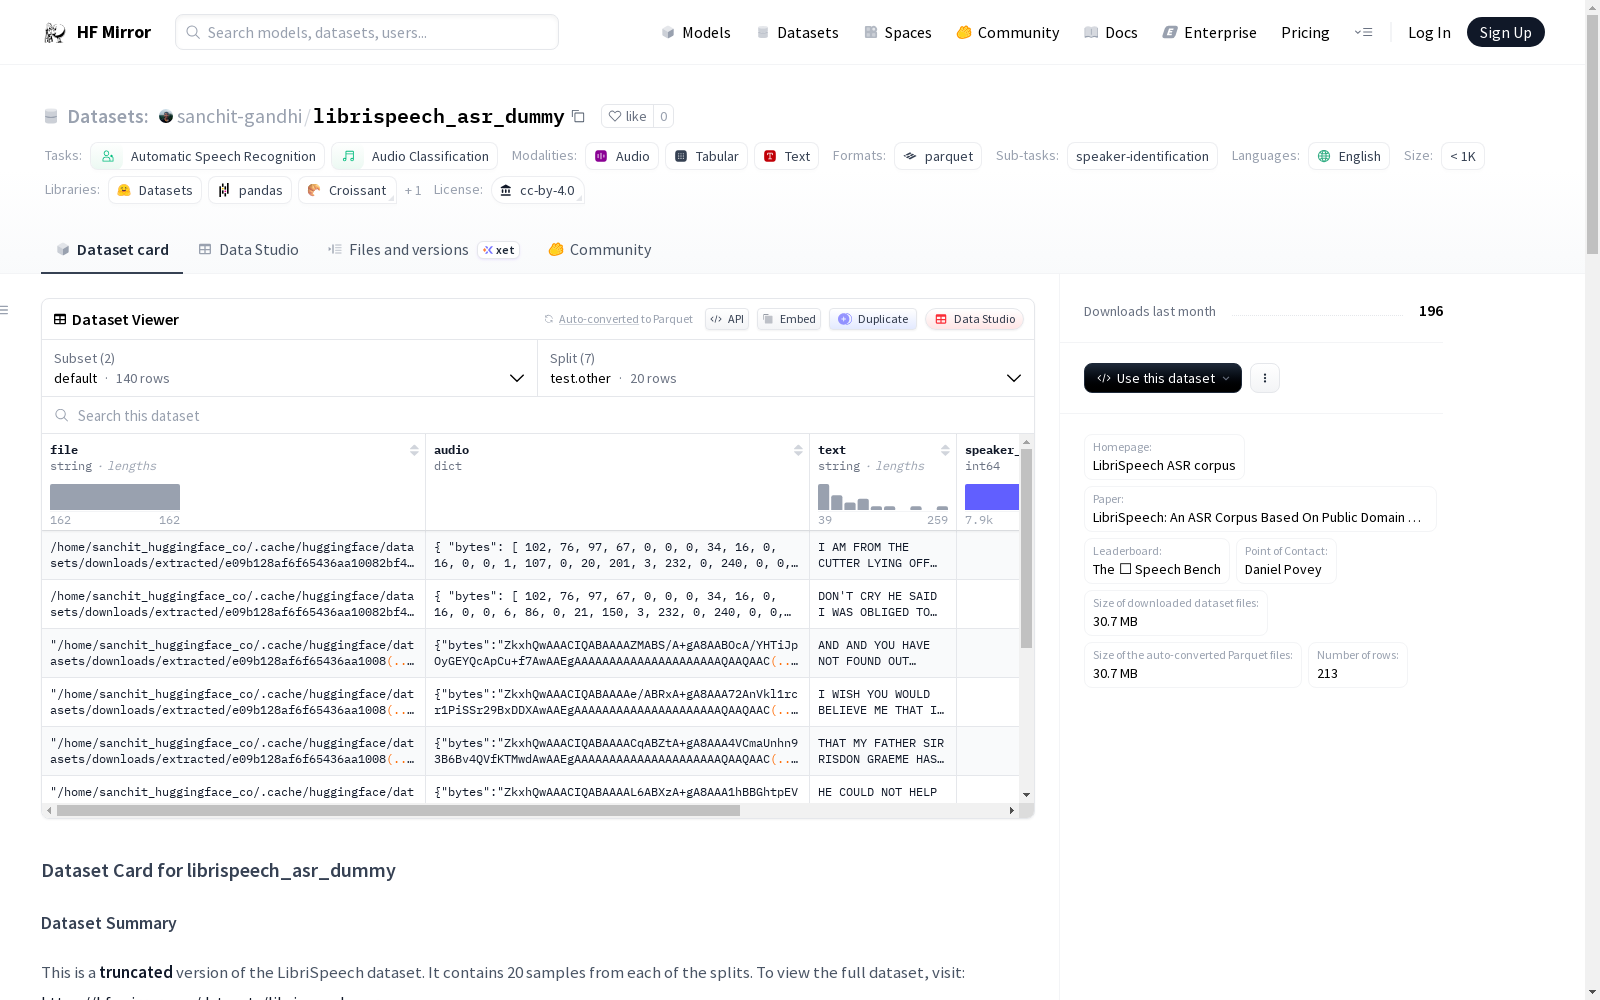Click the cc-by-4.0 license tag
Image resolution: width=1600 pixels, height=1000 pixels.
(x=538, y=190)
